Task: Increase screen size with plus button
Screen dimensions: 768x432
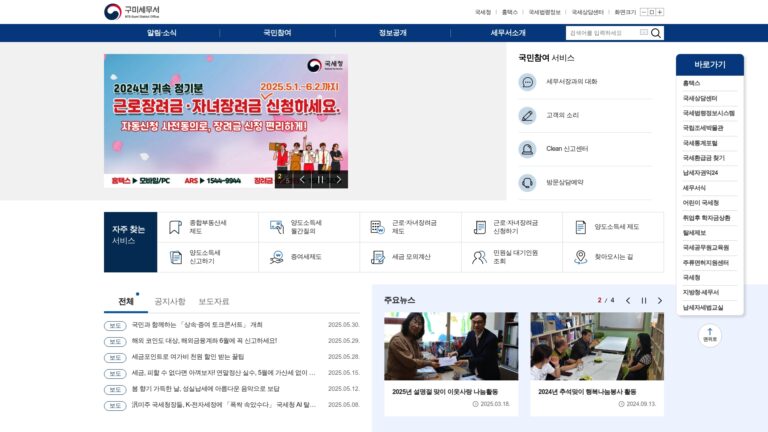Action: 660,12
